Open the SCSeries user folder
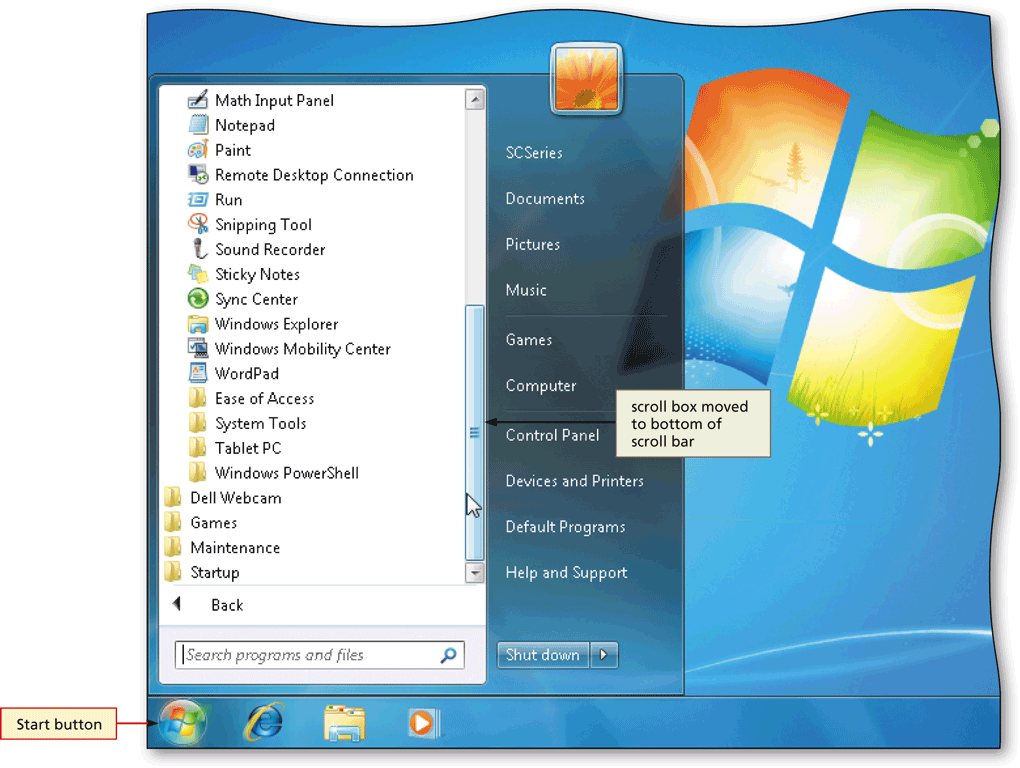 coord(534,153)
